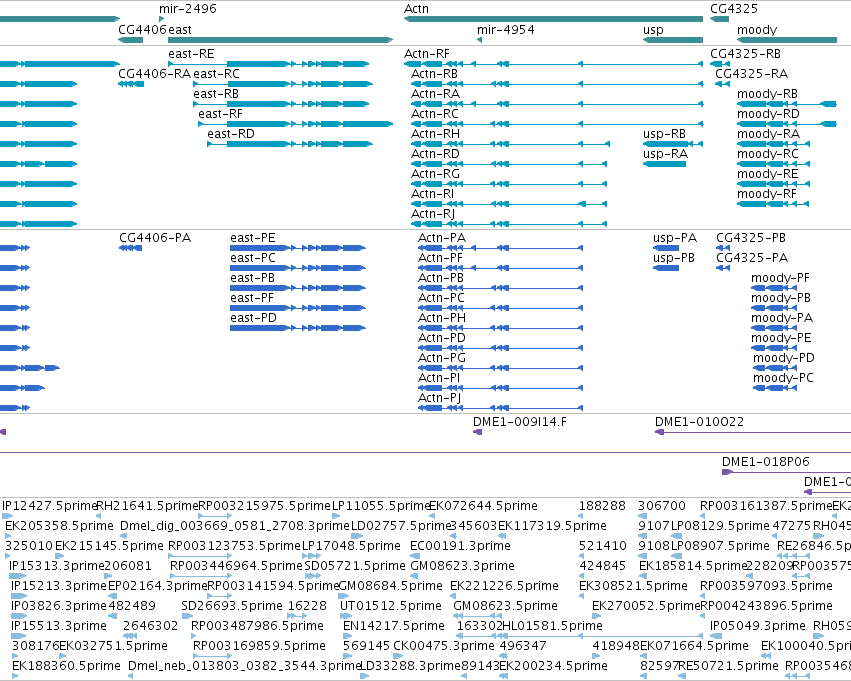Image resolution: width=851 pixels, height=681 pixels.
Task: Open the moody gene feature
Action: [x=787, y=40]
